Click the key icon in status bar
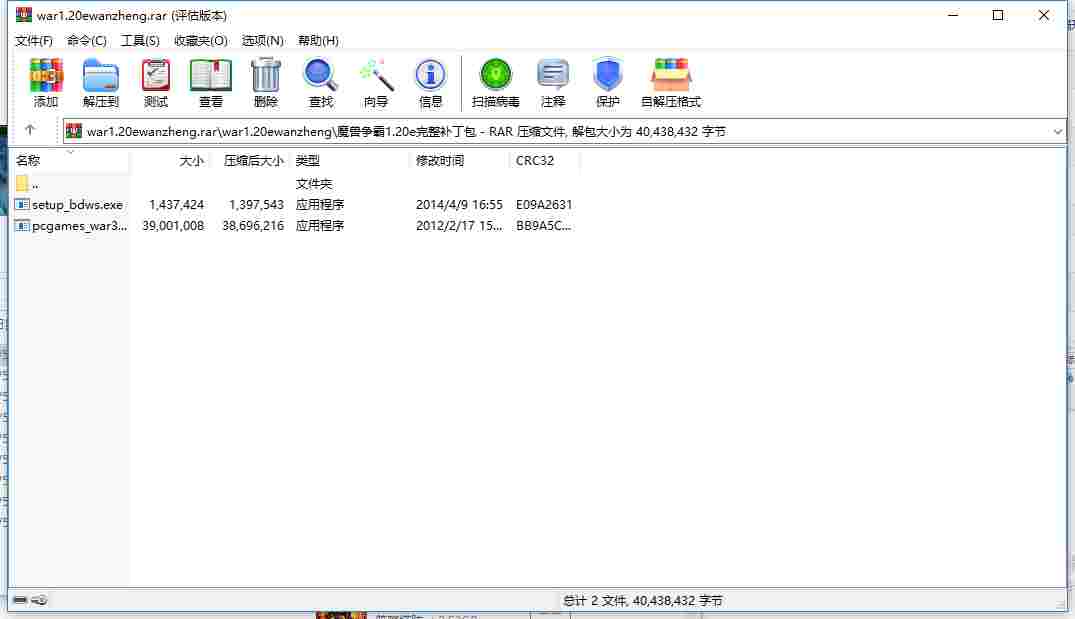 tap(39, 600)
